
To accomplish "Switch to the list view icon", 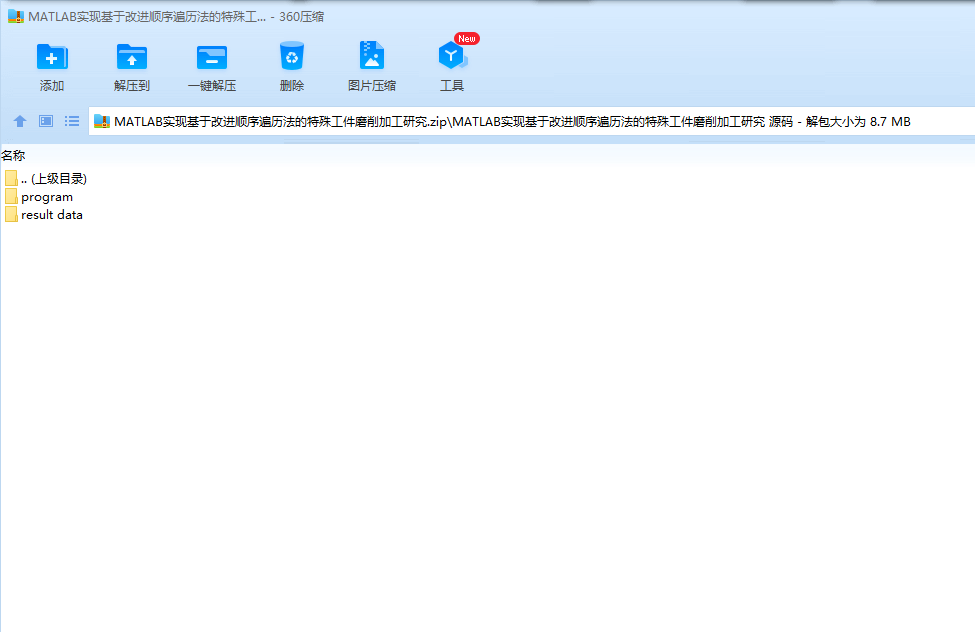I will [72, 121].
